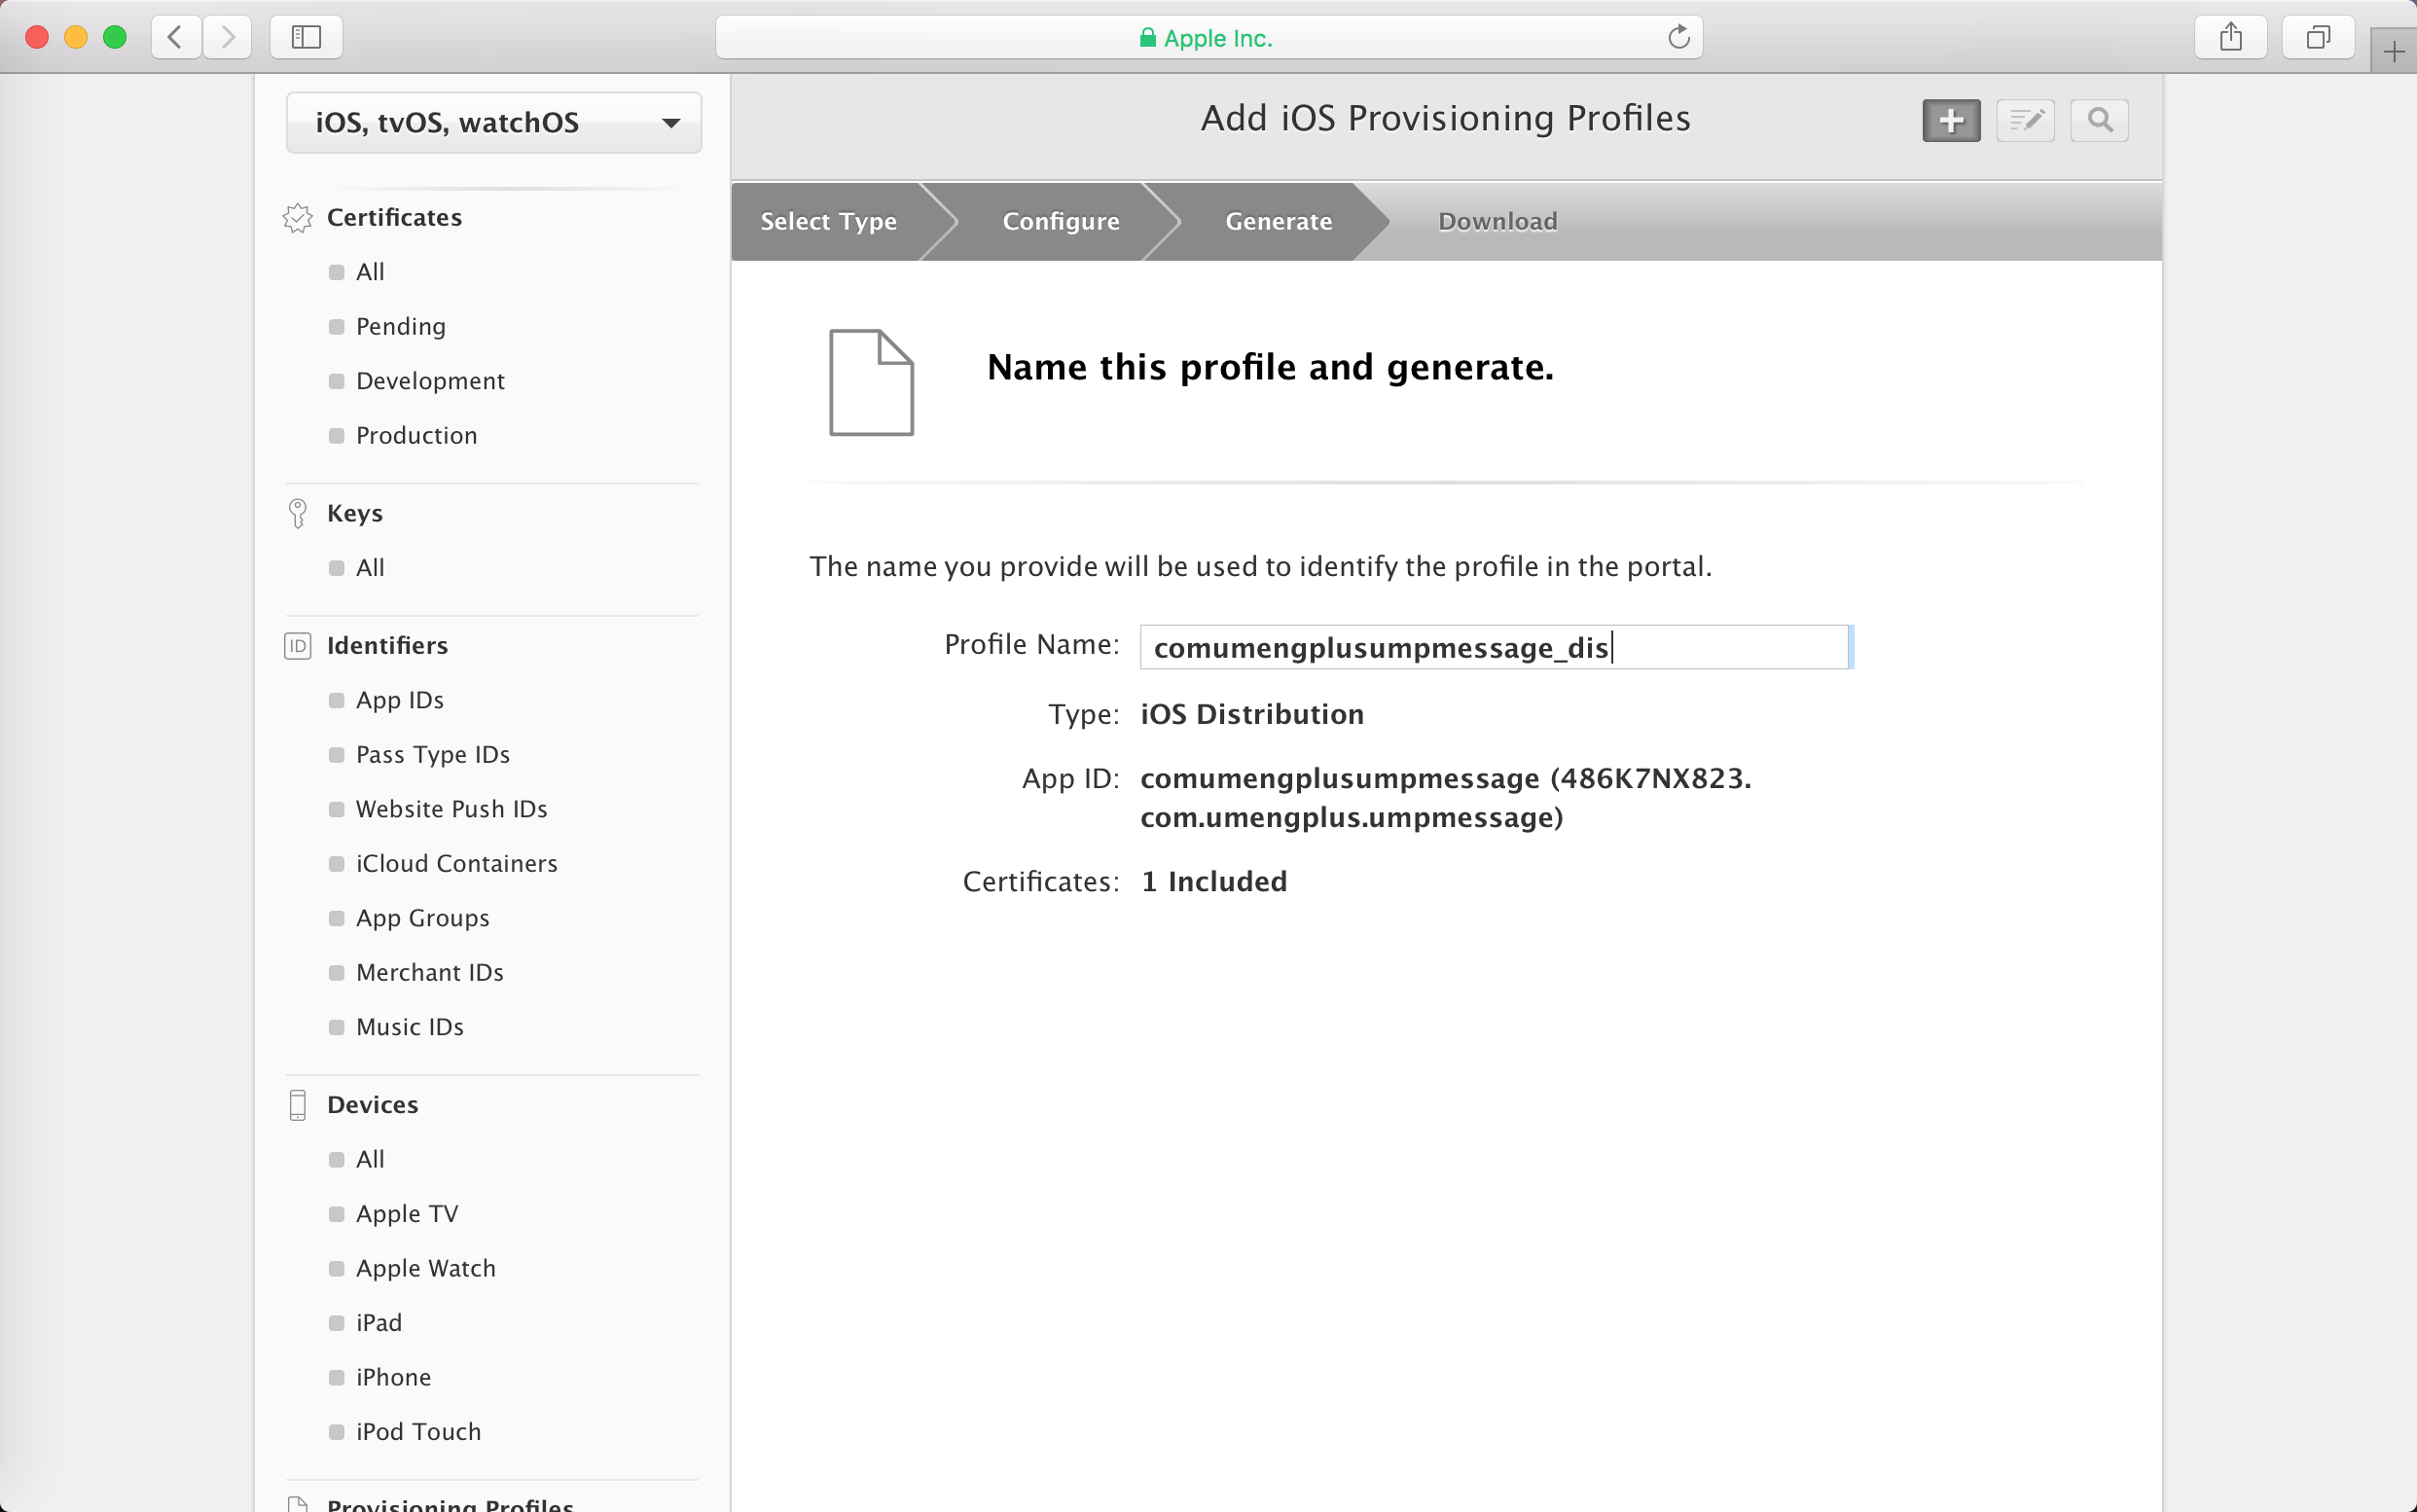The width and height of the screenshot is (2417, 1512).
Task: Reload the page using refresh icon
Action: pyautogui.click(x=1678, y=38)
